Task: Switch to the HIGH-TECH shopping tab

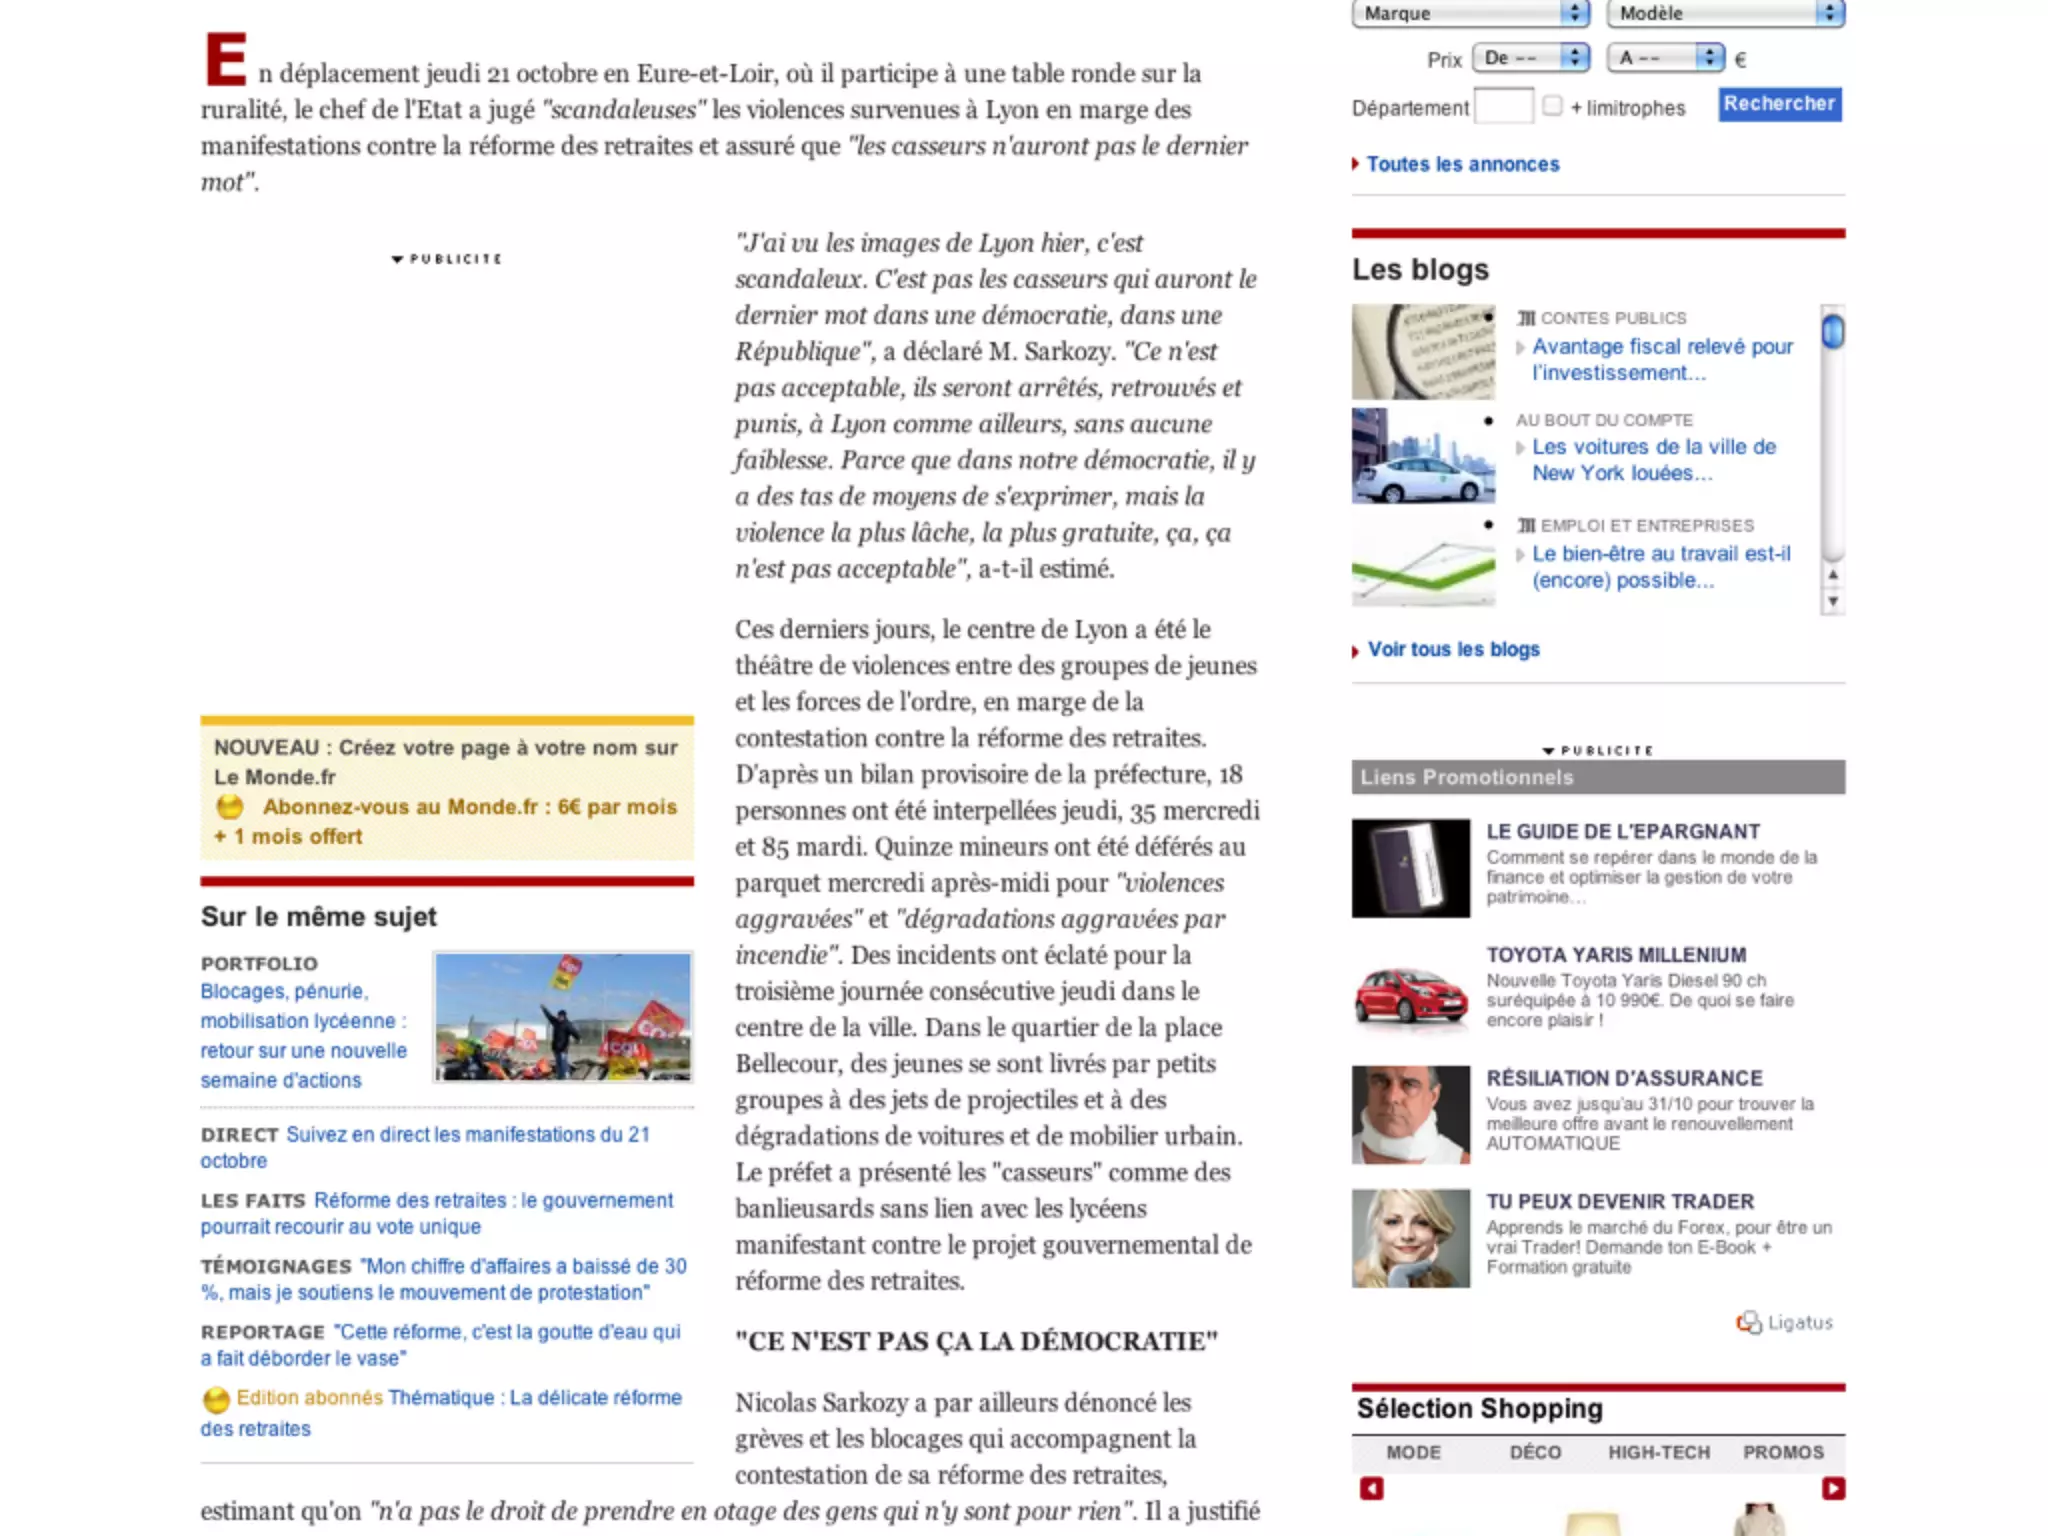Action: (1658, 1452)
